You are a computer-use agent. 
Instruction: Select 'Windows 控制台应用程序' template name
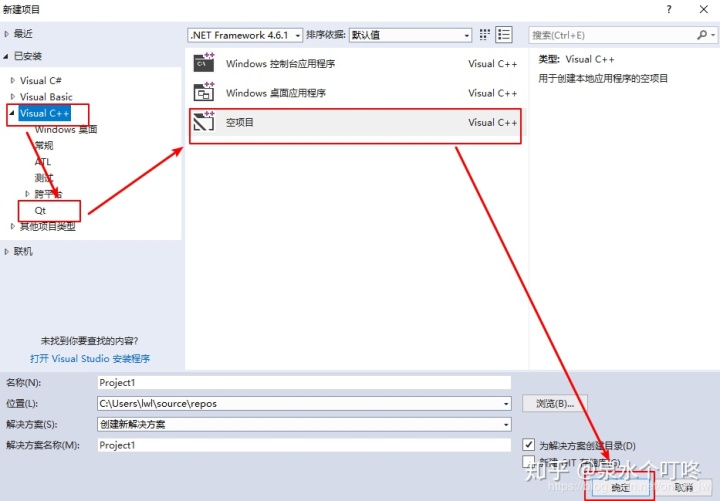[x=280, y=63]
